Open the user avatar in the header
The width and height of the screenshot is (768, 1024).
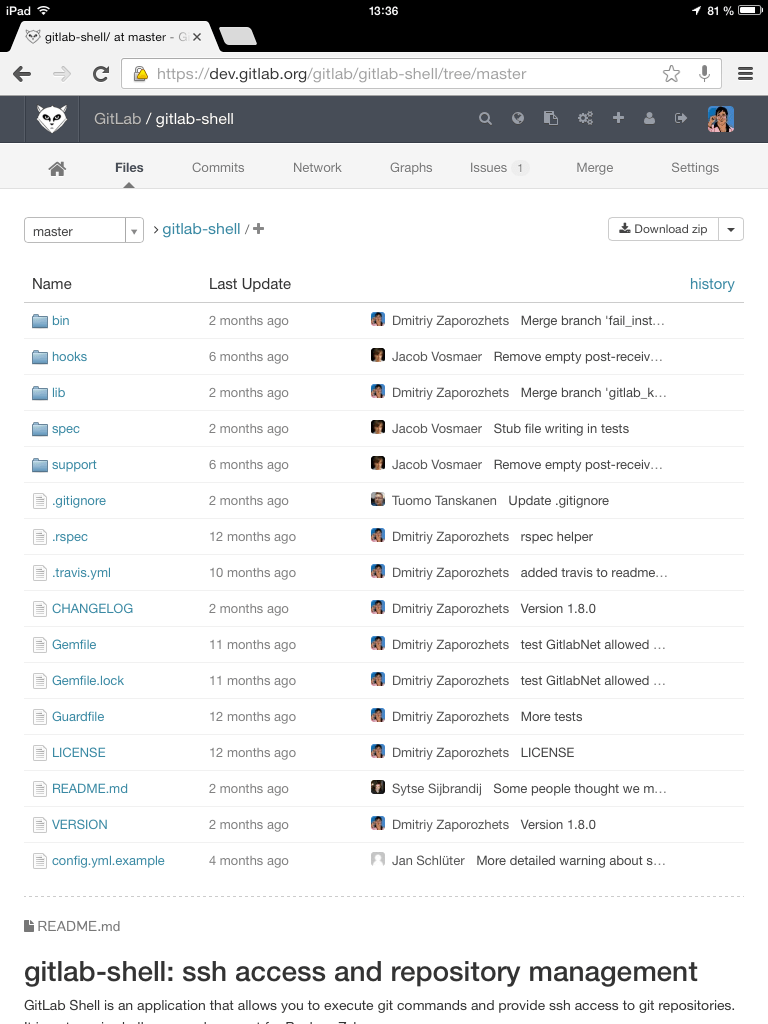pos(721,119)
